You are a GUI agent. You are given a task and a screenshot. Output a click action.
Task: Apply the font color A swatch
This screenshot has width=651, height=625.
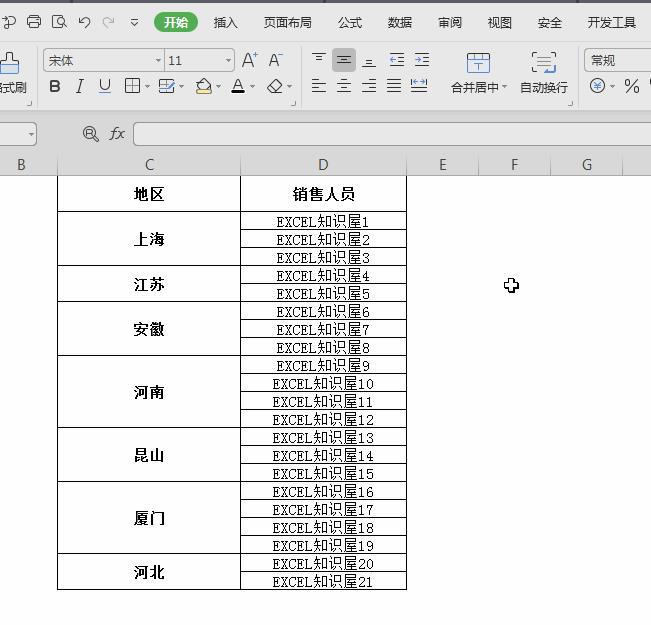point(238,86)
